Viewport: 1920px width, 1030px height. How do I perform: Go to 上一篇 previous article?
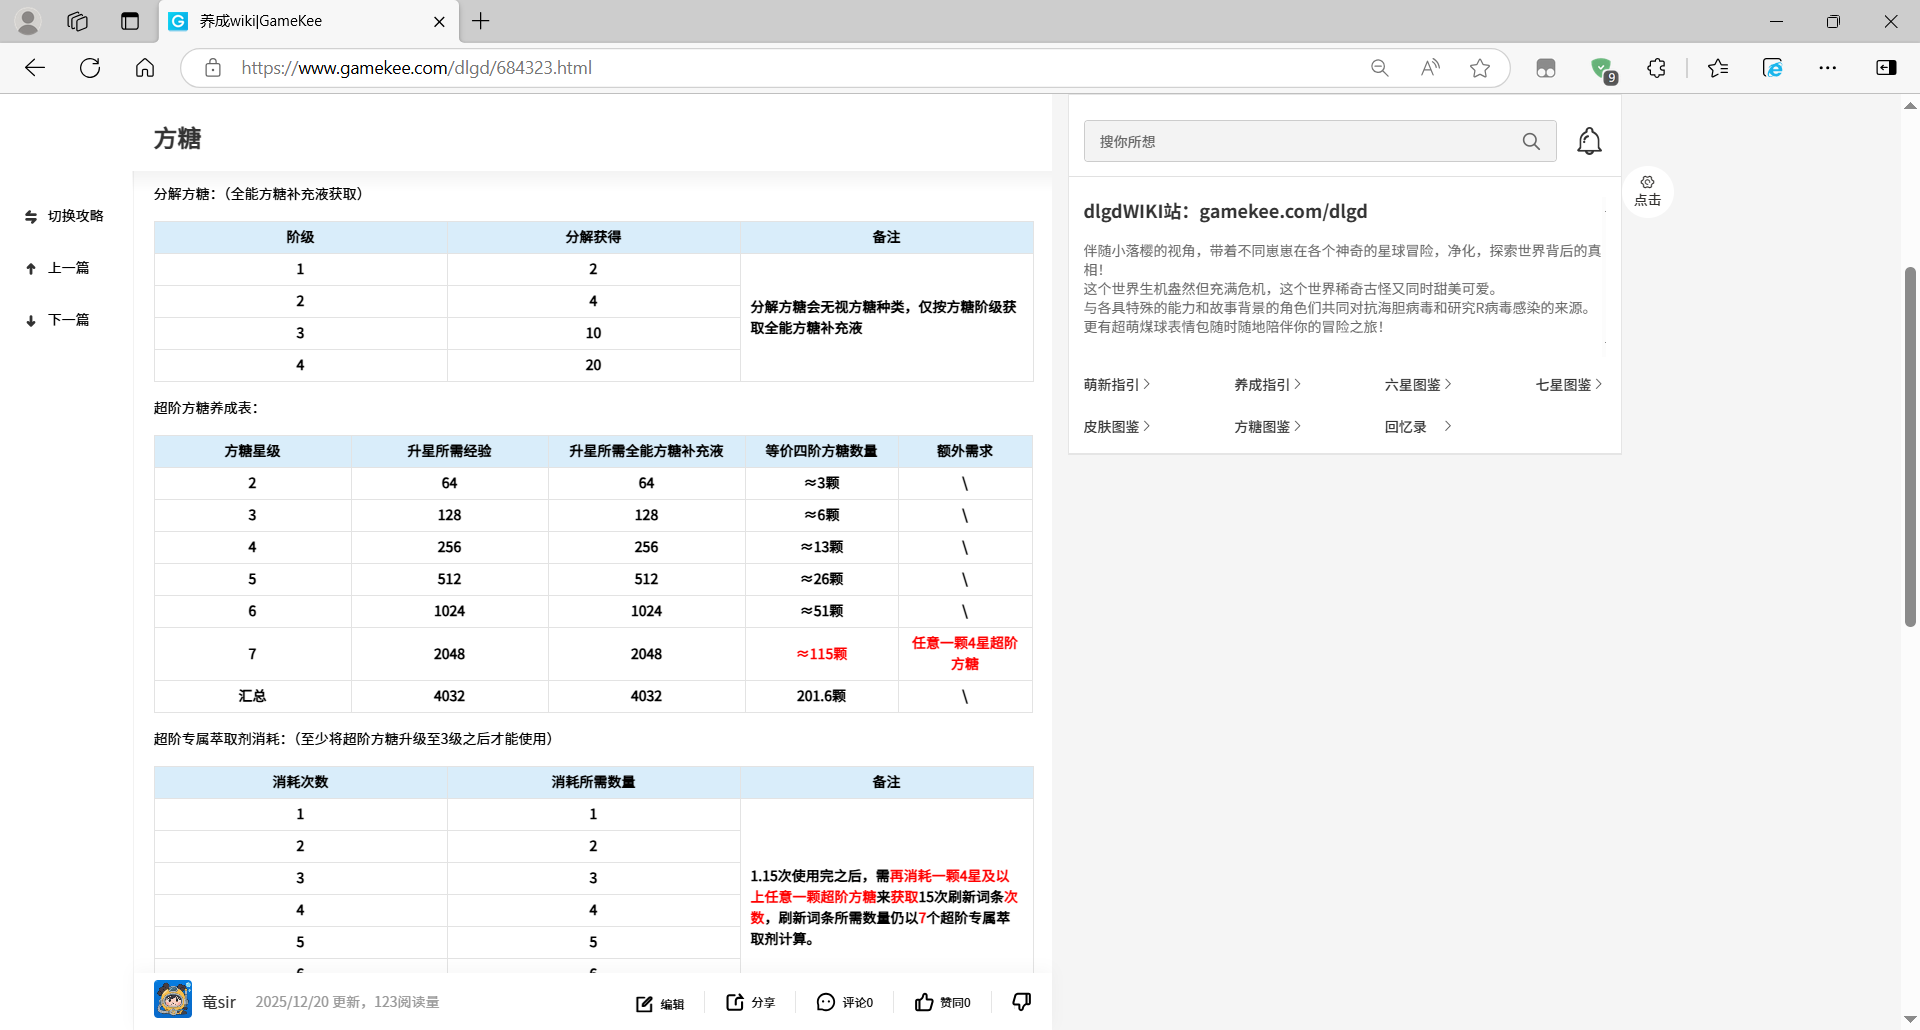point(58,268)
